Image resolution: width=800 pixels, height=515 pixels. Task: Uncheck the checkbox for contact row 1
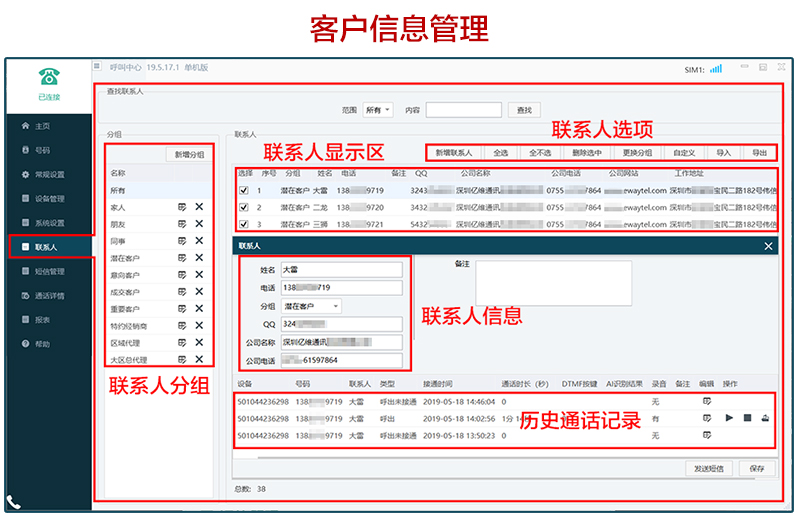tap(243, 190)
